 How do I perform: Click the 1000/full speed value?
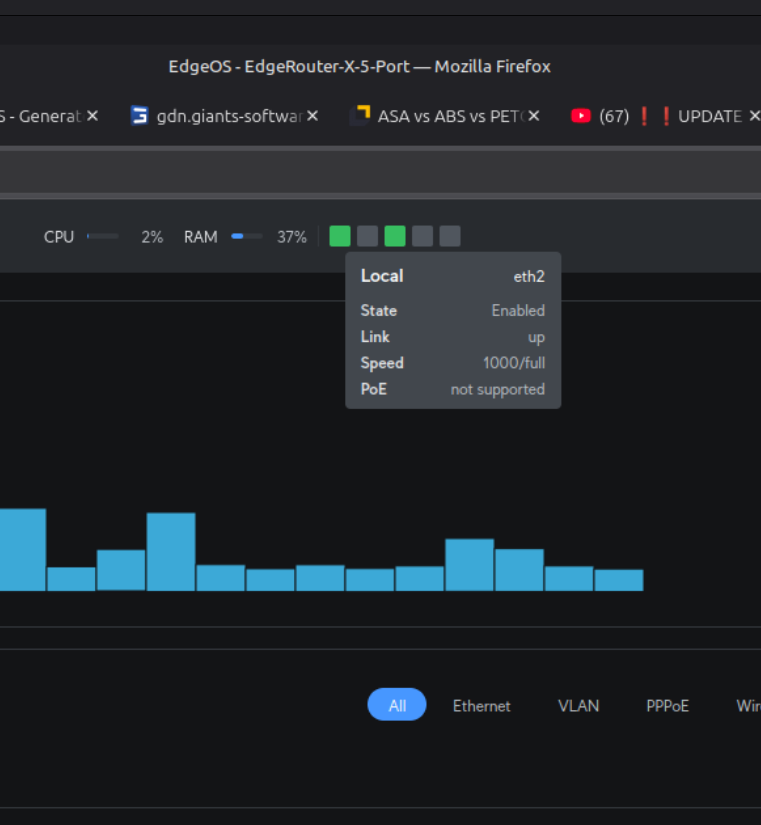click(x=514, y=363)
